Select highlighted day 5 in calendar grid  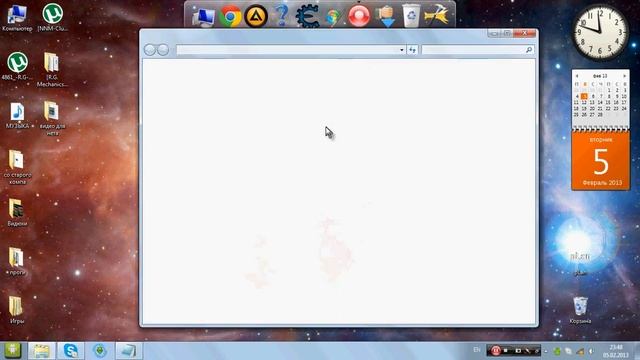tap(584, 96)
